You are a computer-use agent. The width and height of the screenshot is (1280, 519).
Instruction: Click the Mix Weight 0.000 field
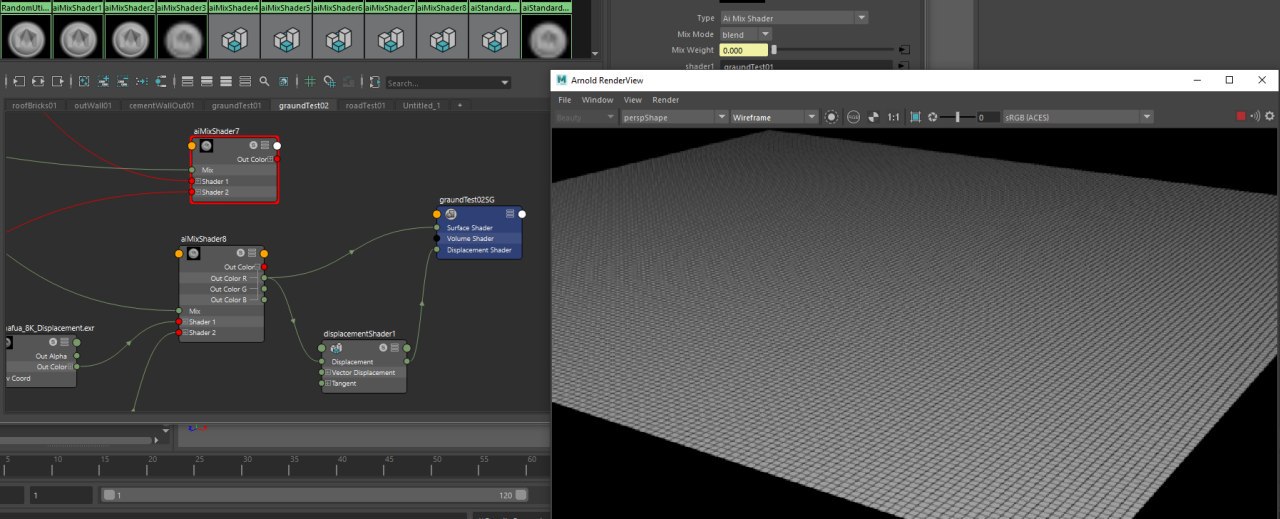point(743,49)
